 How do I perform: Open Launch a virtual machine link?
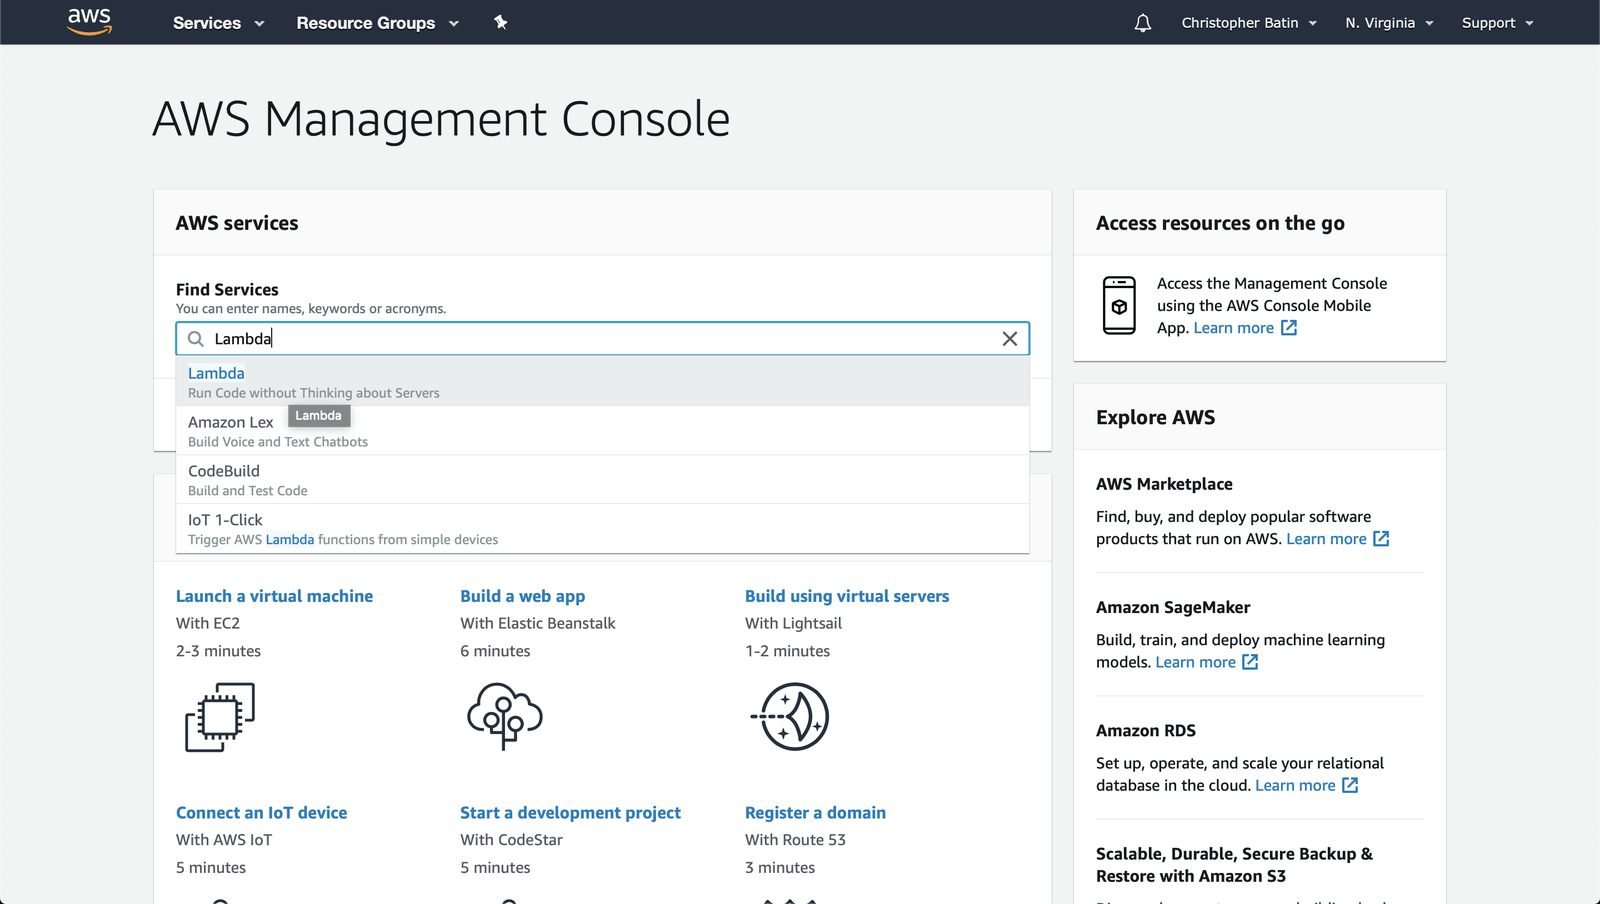(274, 596)
